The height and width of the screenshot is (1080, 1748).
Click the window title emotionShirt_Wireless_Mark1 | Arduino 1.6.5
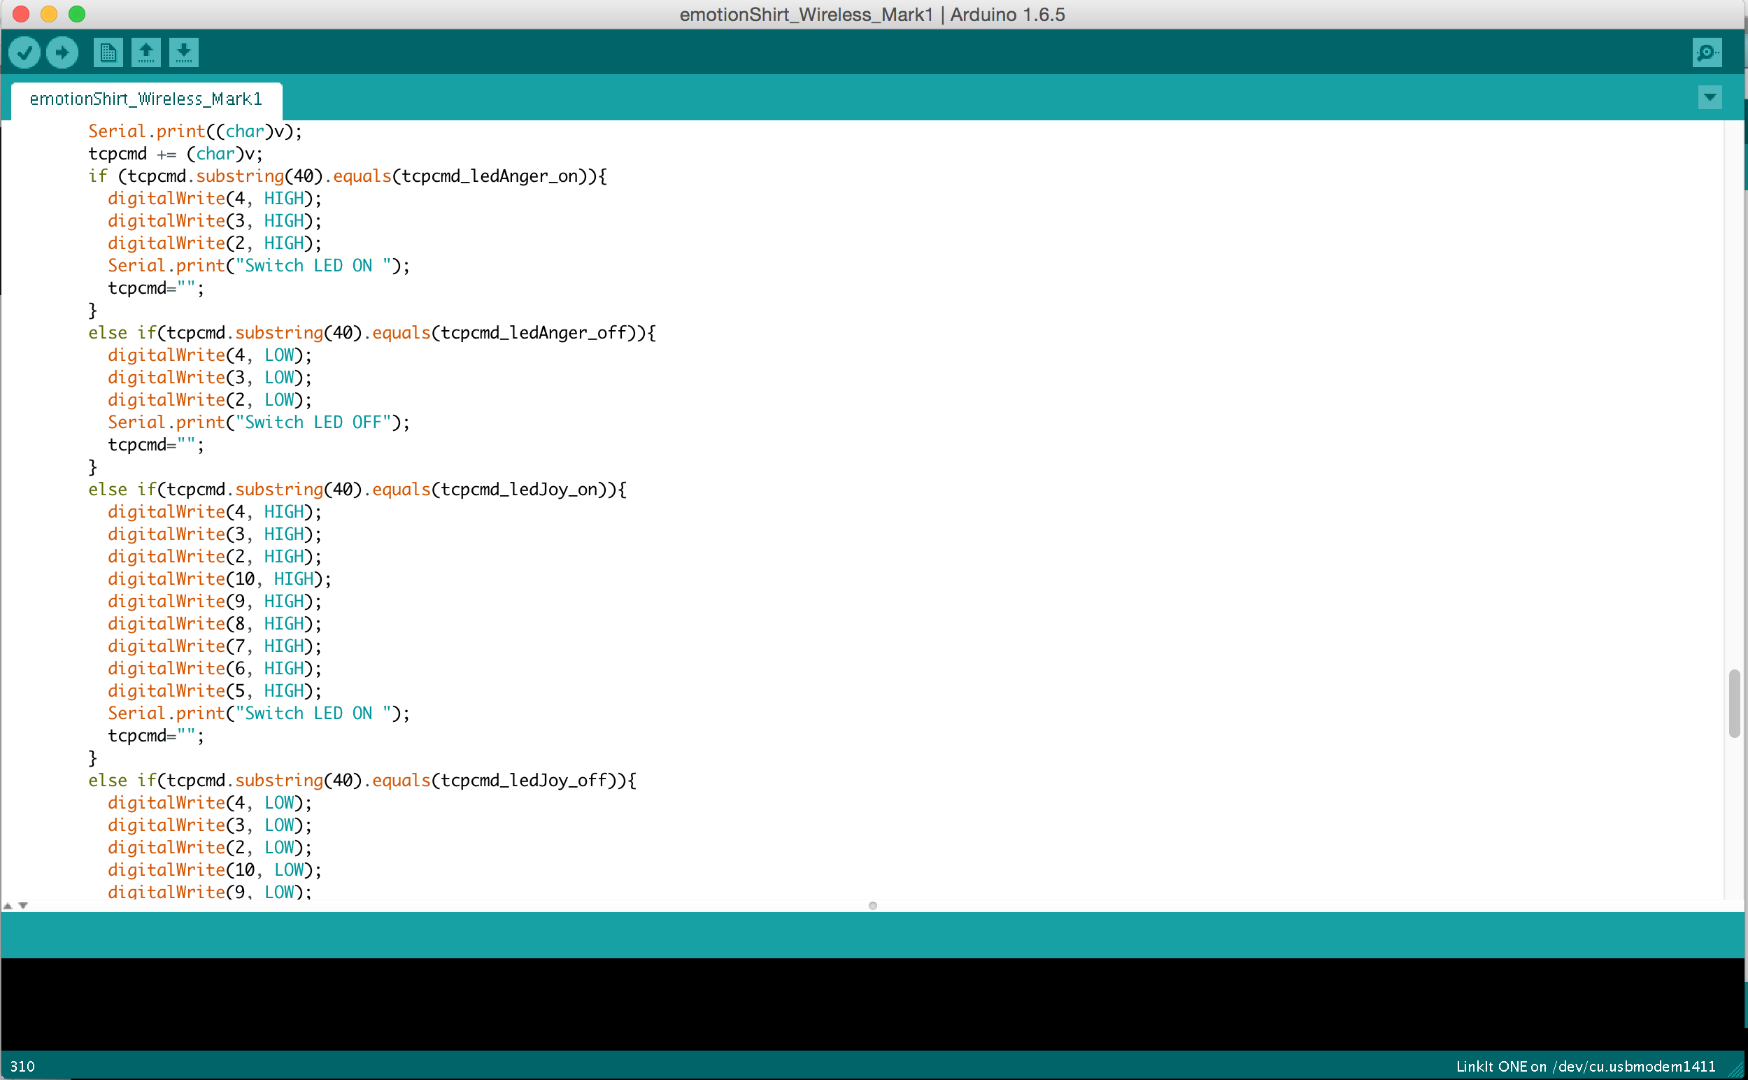872,14
